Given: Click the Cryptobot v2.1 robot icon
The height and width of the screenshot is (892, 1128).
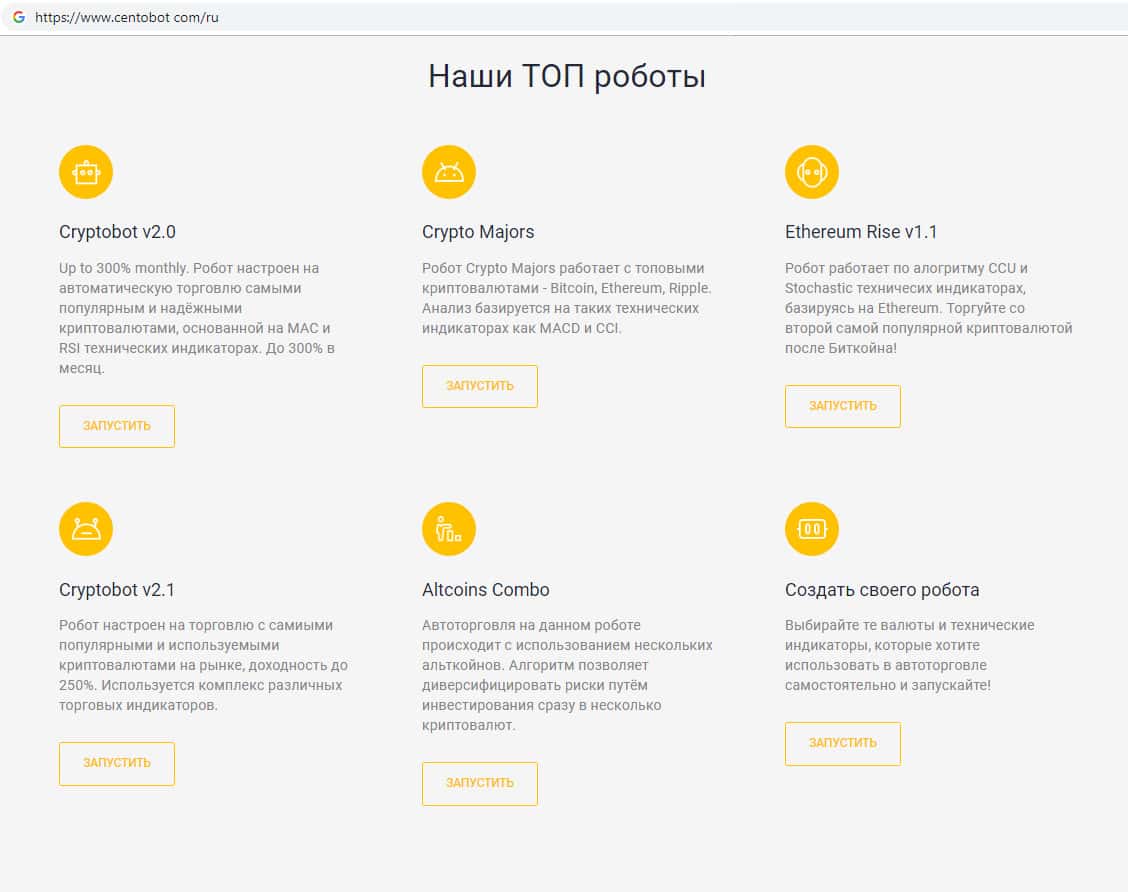Looking at the screenshot, I should pyautogui.click(x=86, y=529).
